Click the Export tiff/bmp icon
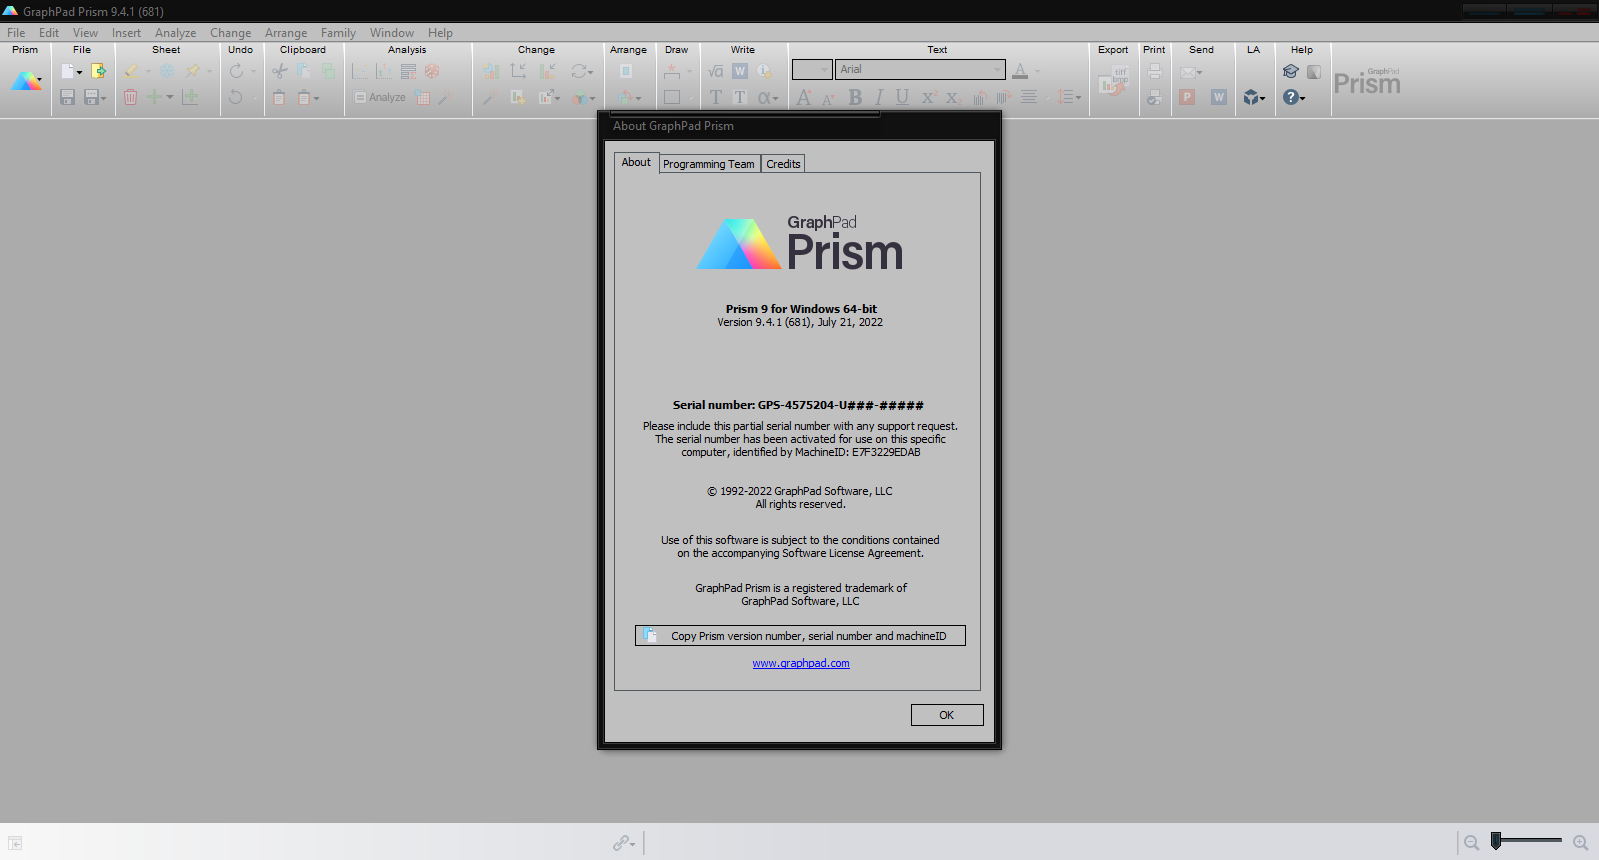The image size is (1599, 860). [x=1113, y=80]
